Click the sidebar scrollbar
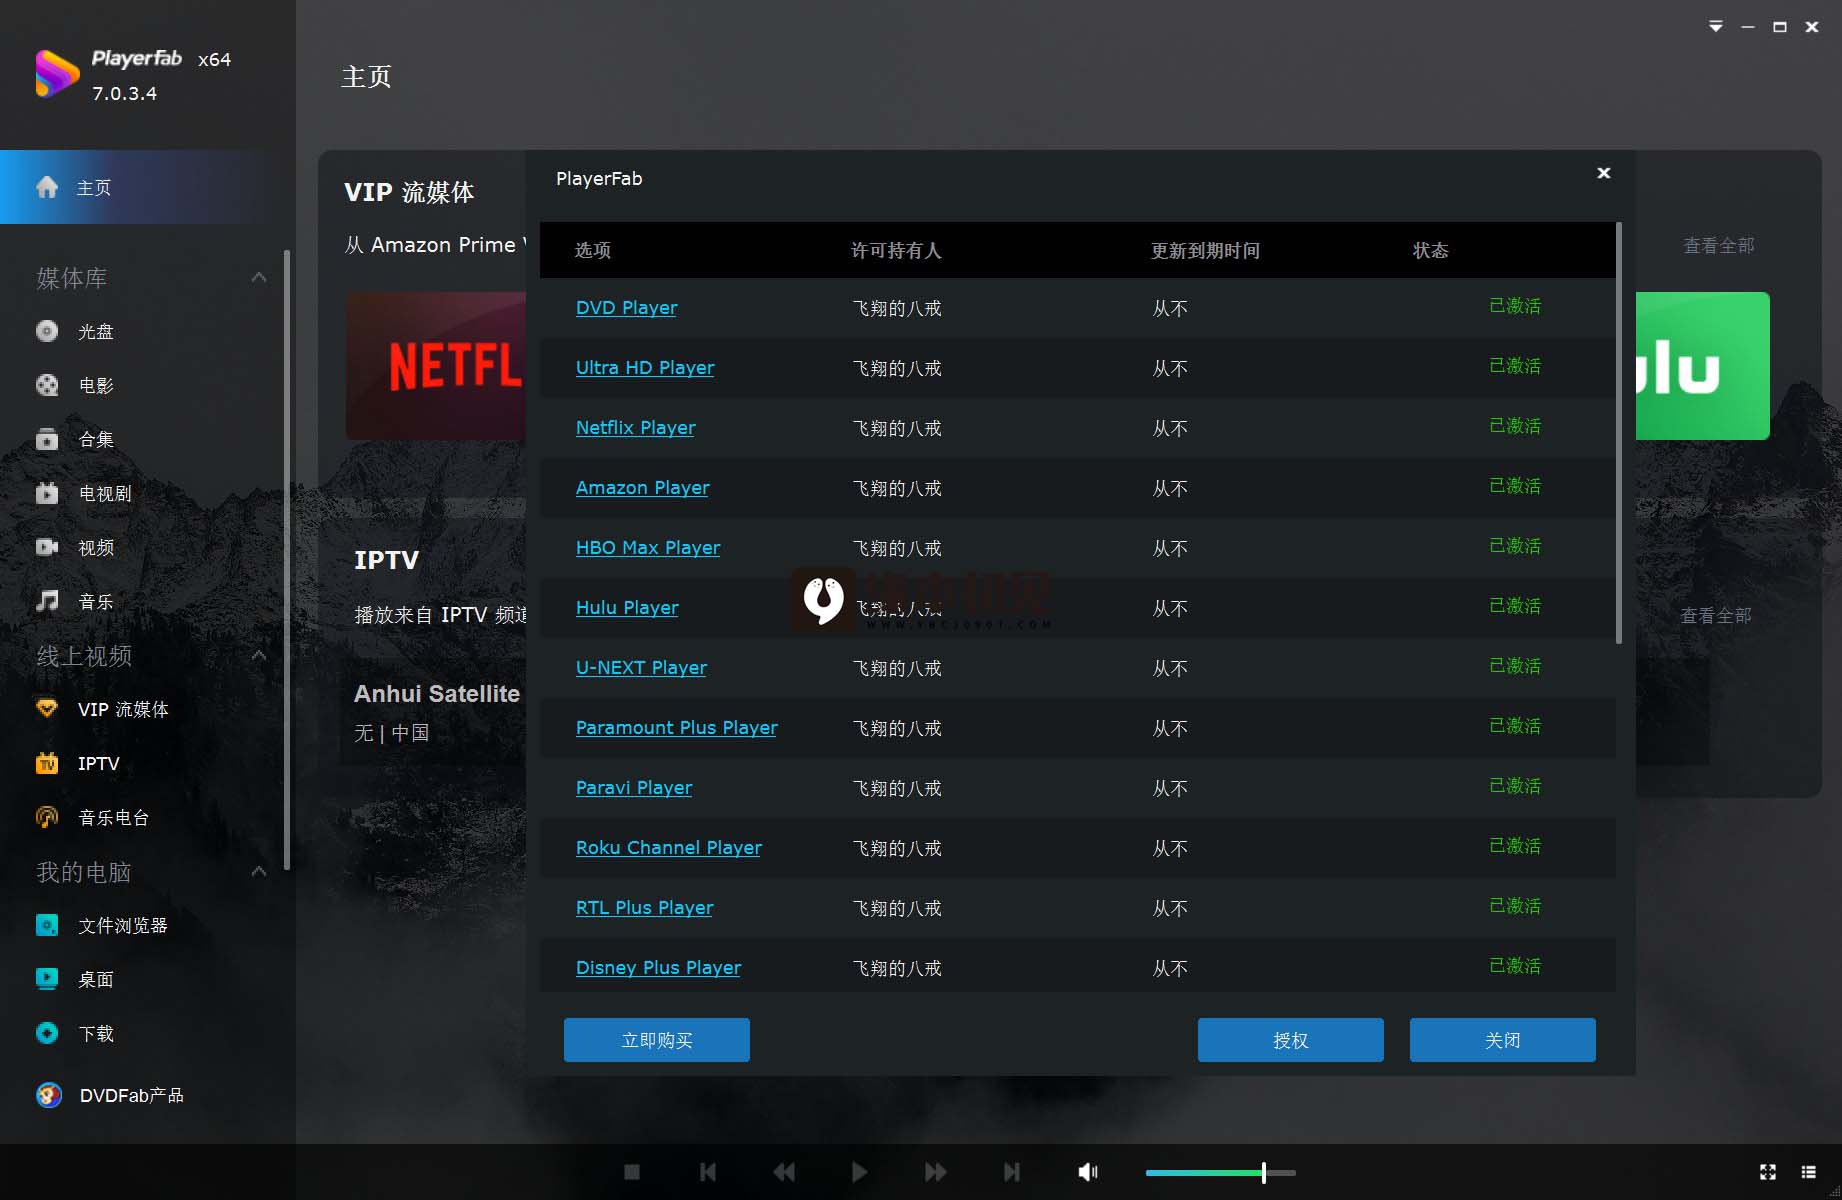This screenshot has height=1200, width=1842. pos(287,560)
